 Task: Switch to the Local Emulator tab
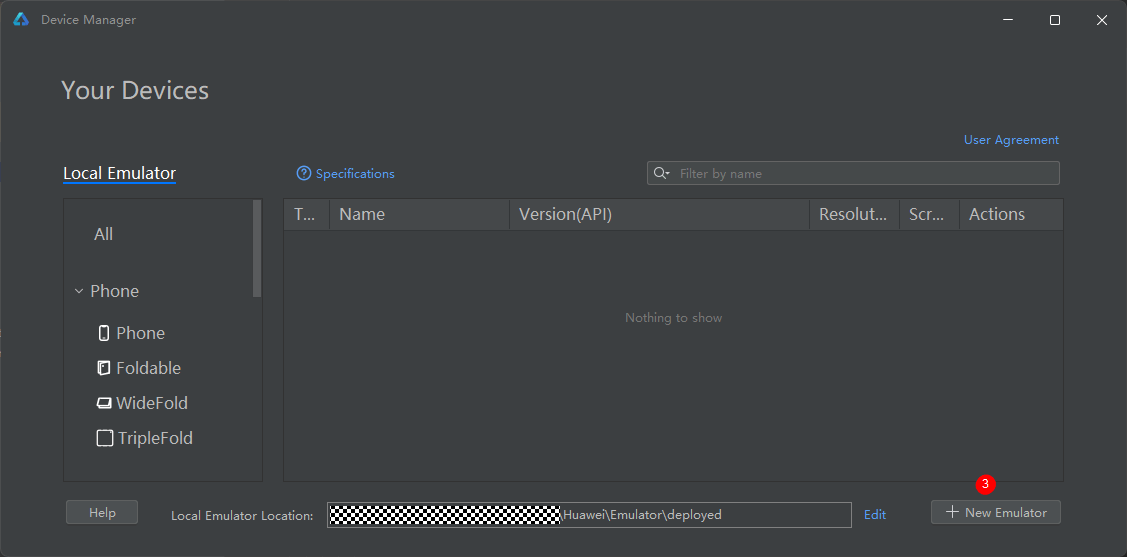click(119, 173)
